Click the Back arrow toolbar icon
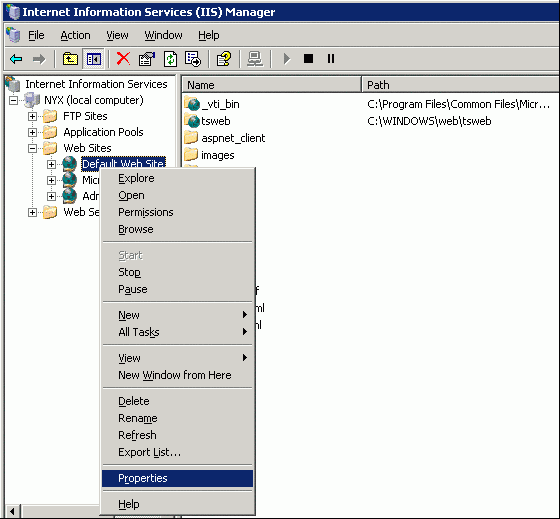The image size is (560, 519). 16,59
